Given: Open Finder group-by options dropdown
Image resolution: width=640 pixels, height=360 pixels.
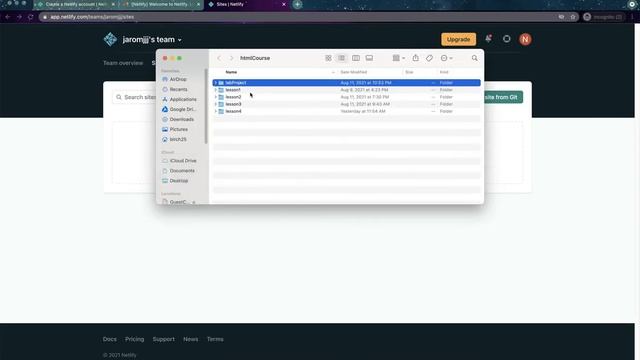Looking at the screenshot, I should [x=398, y=58].
